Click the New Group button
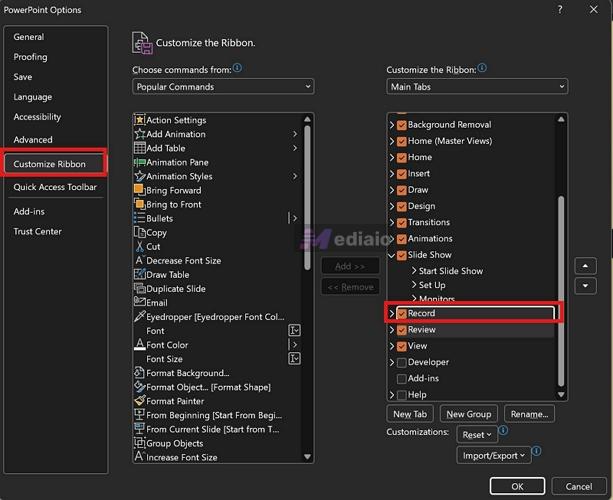 pos(469,414)
